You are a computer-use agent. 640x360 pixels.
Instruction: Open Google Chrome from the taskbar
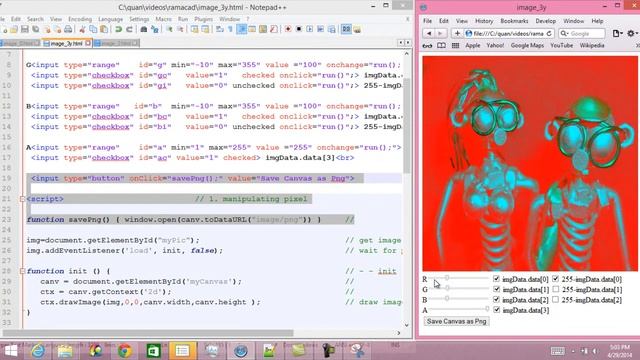(x=125, y=351)
